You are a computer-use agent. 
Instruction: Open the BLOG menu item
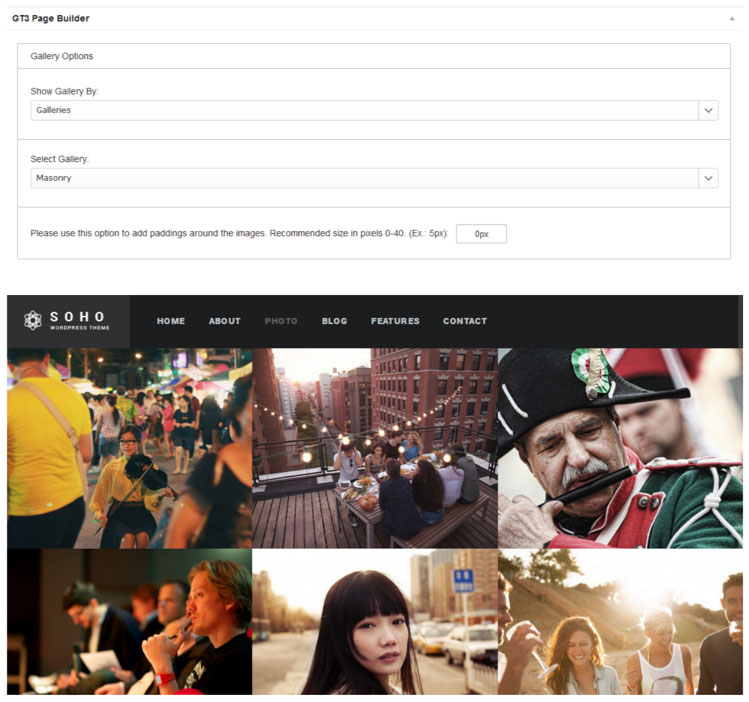click(x=334, y=321)
